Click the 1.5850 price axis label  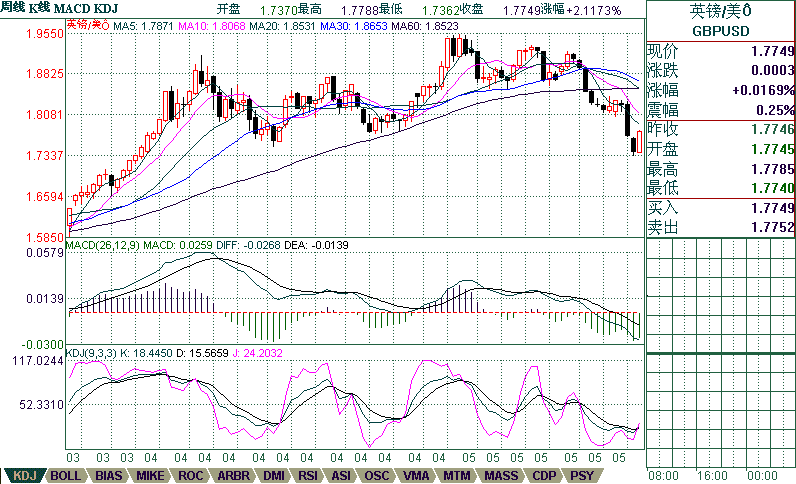(x=45, y=237)
